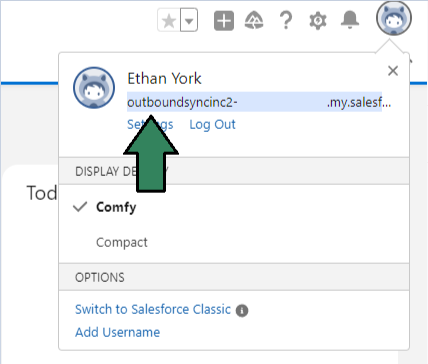Click Ethan York's avatar in the panel
This screenshot has height=364, width=428.
pos(94,88)
